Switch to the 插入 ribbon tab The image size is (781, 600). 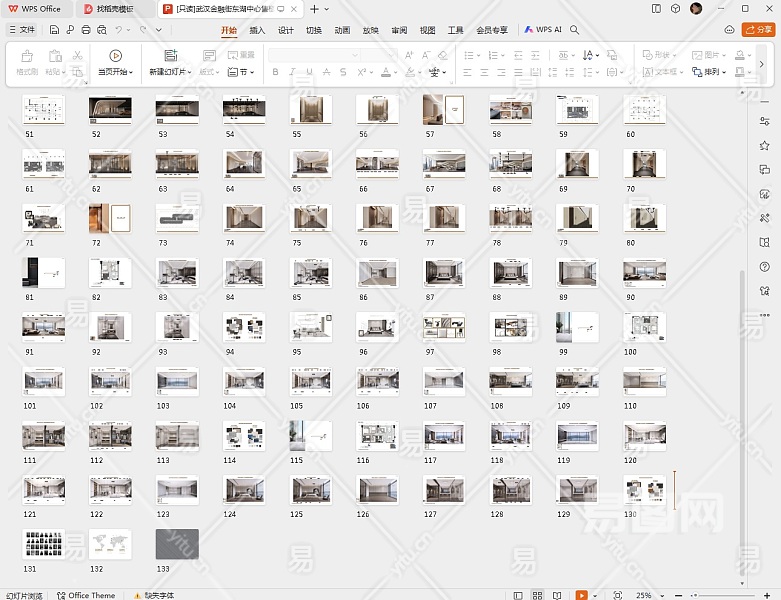pos(257,30)
